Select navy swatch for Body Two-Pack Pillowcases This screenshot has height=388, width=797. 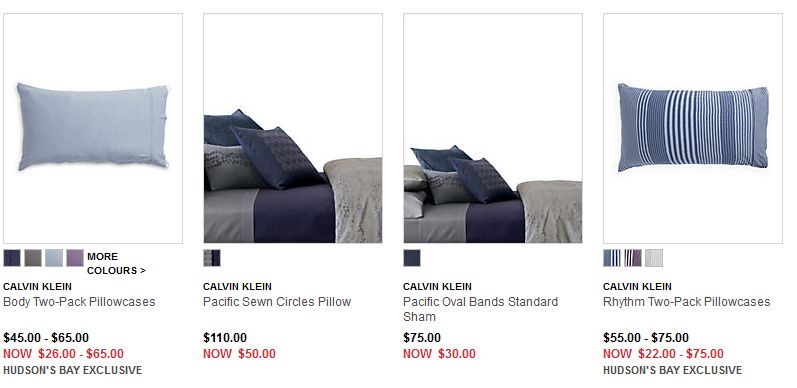click(12, 258)
